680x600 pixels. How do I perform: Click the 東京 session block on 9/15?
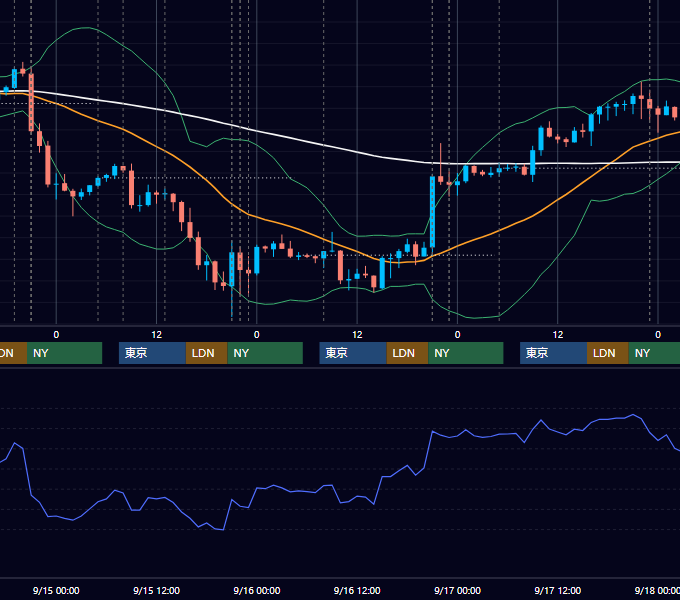point(152,353)
